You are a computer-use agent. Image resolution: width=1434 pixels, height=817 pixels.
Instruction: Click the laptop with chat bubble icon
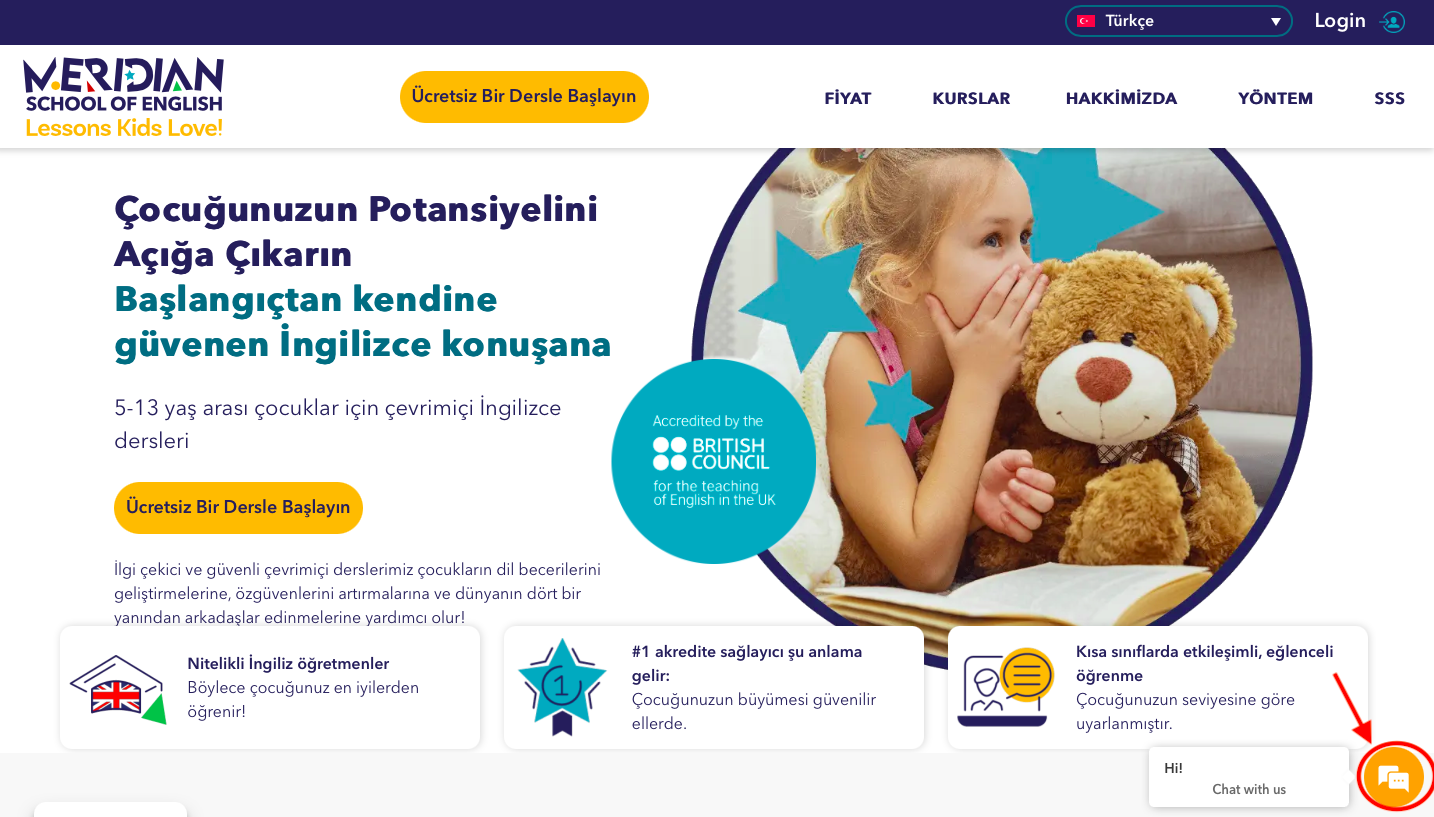(x=1005, y=687)
